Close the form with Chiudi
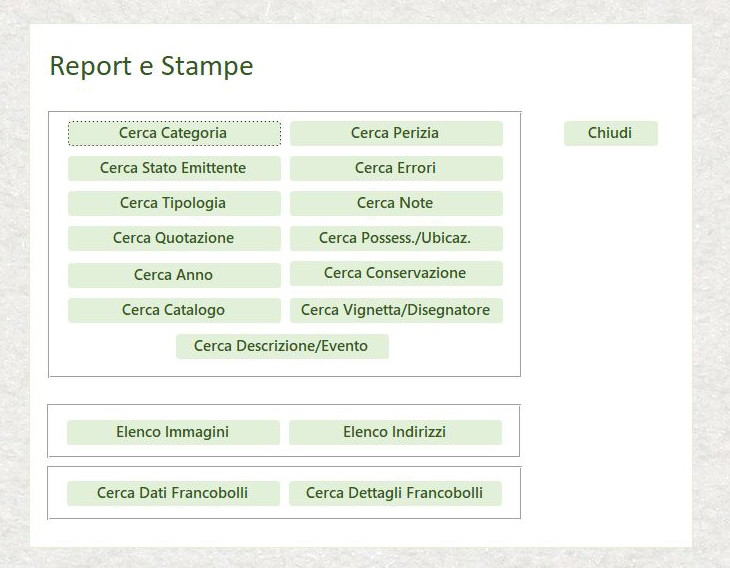Viewport: 730px width, 568px height. click(611, 133)
